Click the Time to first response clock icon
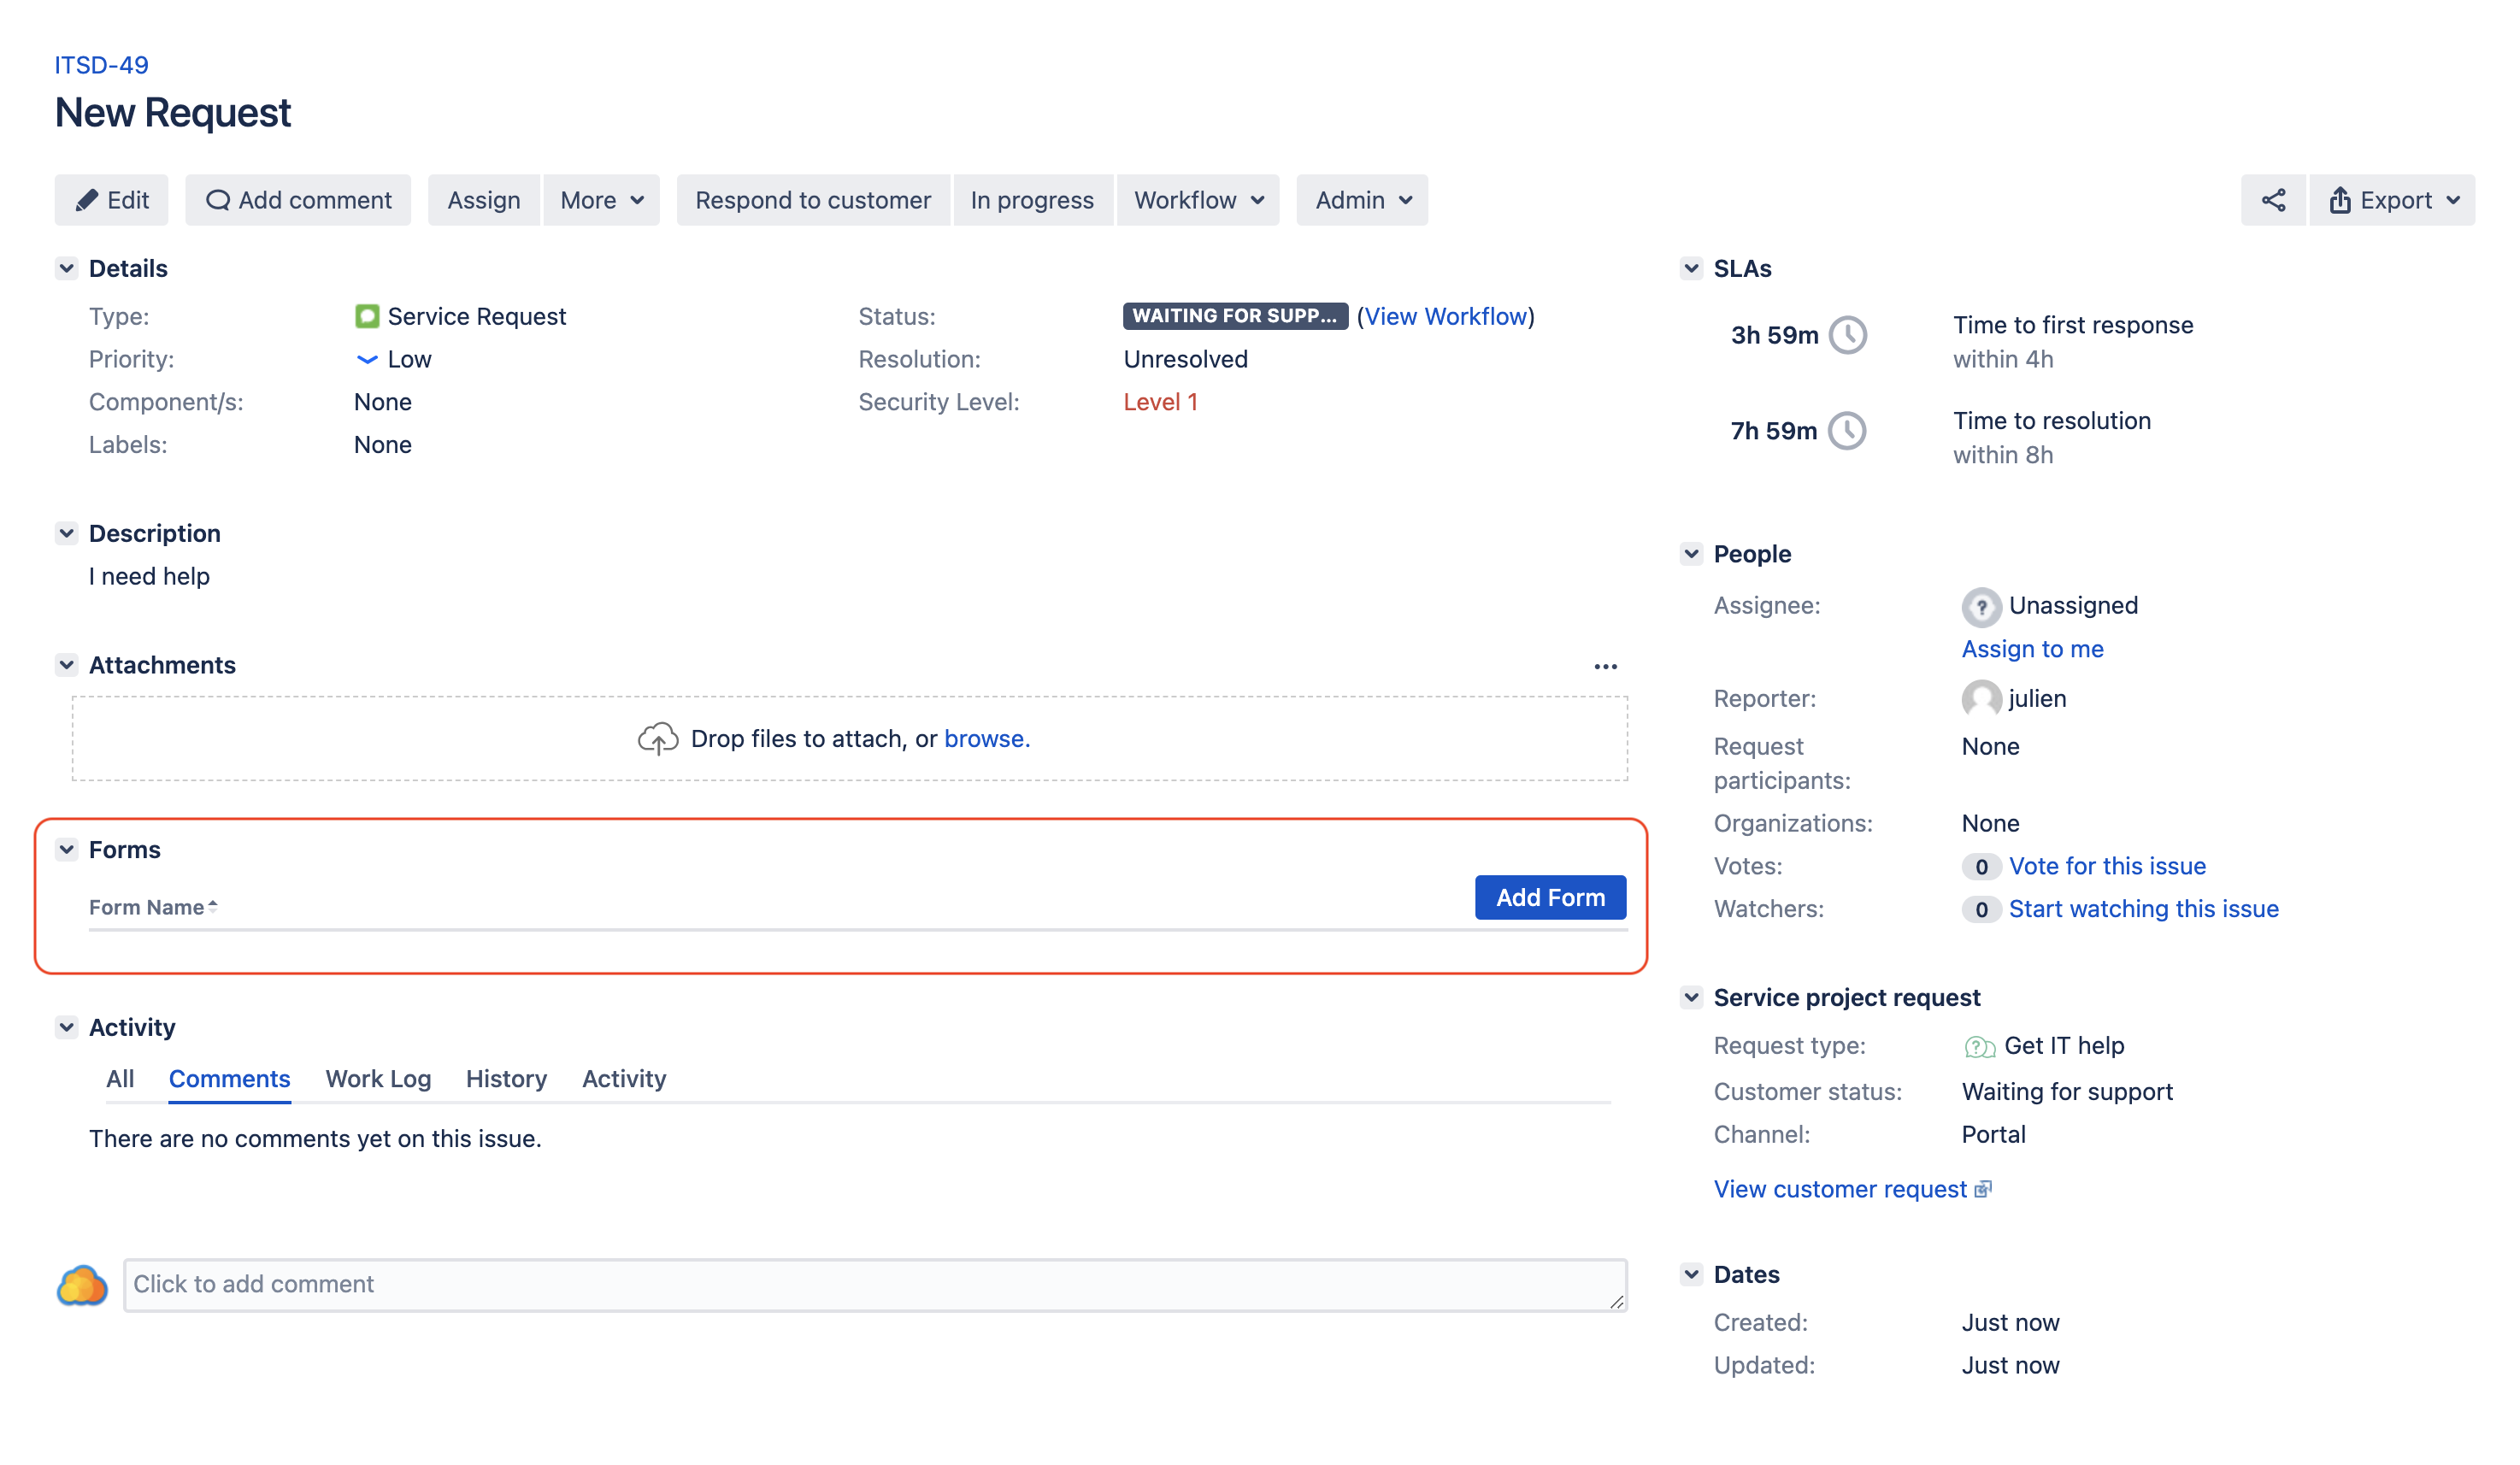Image resolution: width=2520 pixels, height=1465 pixels. click(x=1847, y=335)
